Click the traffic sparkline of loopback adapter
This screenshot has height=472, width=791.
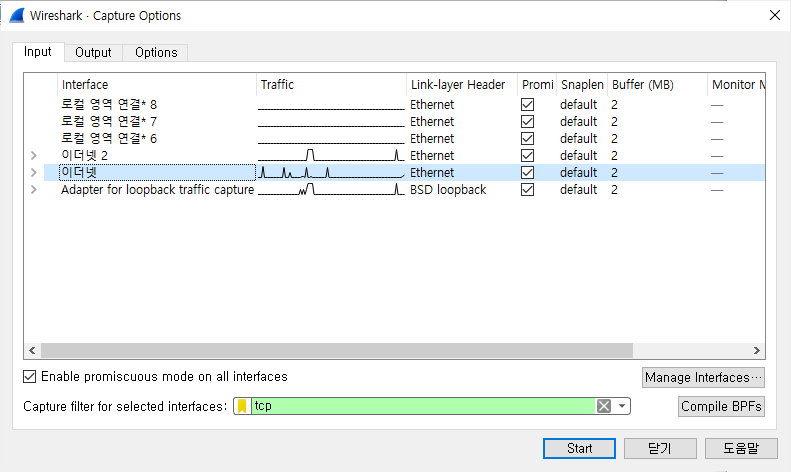[331, 190]
